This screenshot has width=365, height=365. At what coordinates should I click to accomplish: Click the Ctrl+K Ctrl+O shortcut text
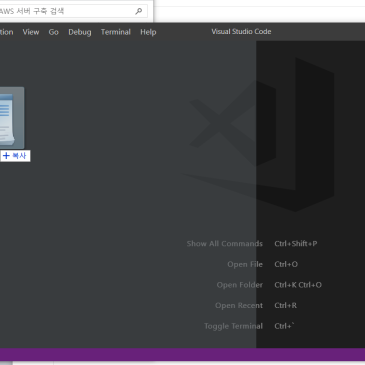[298, 285]
